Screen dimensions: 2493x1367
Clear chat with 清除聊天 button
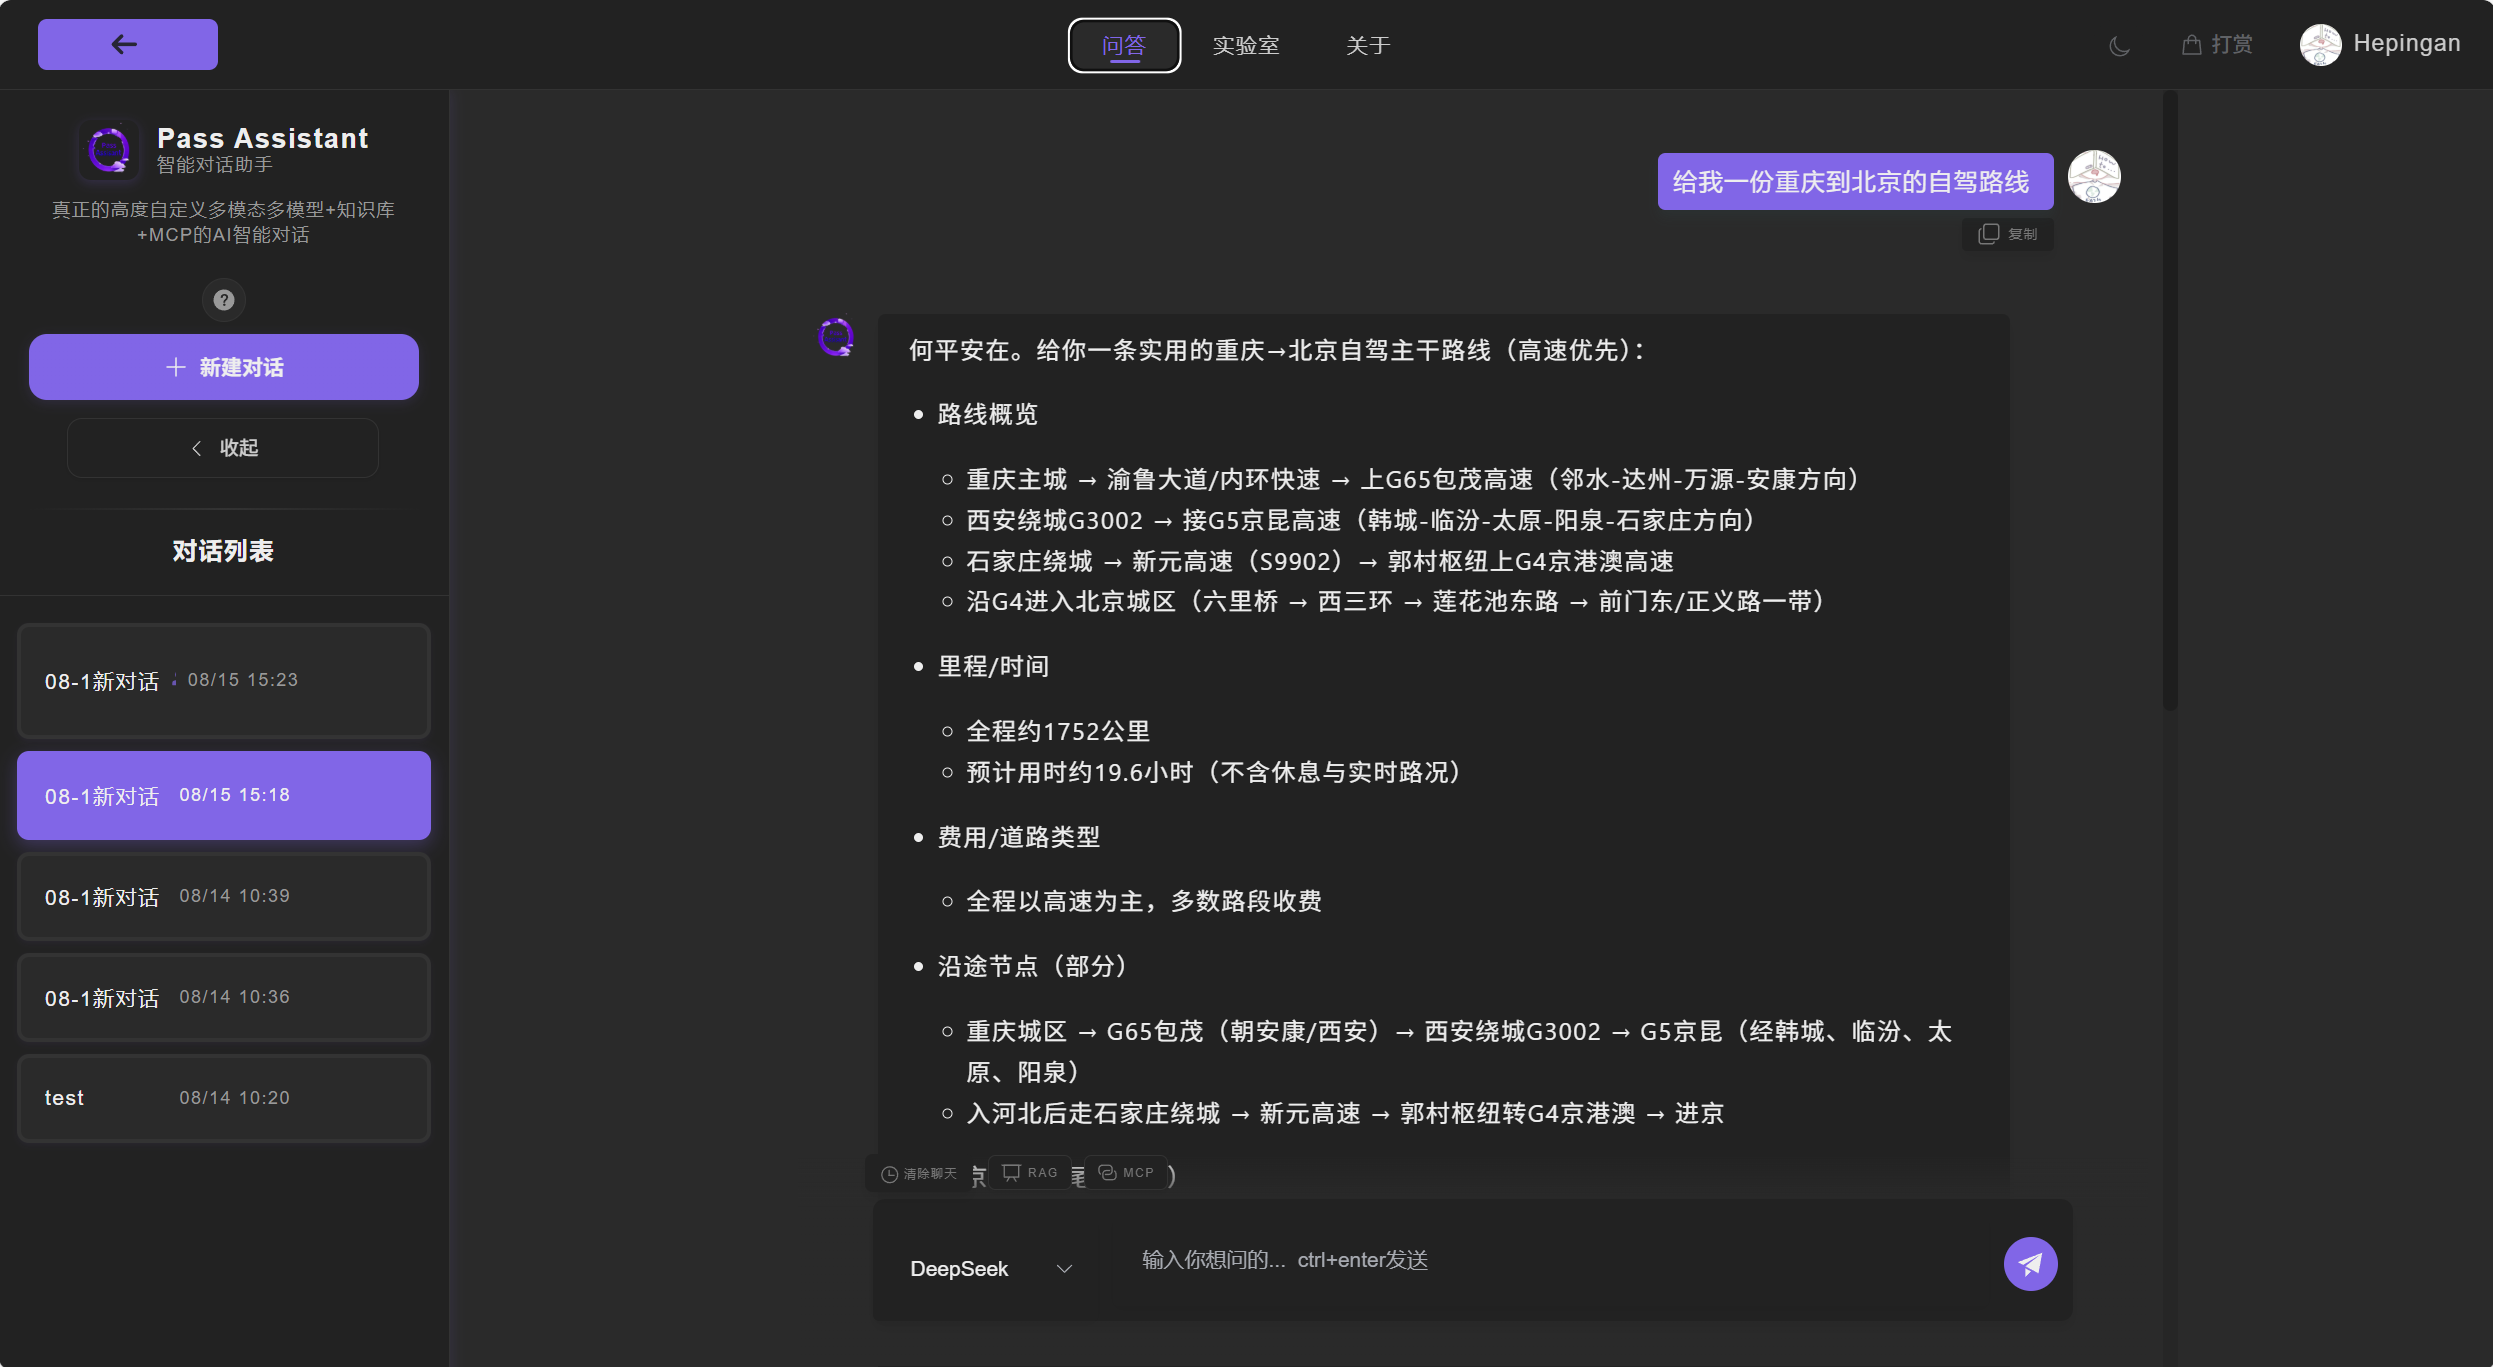point(919,1174)
